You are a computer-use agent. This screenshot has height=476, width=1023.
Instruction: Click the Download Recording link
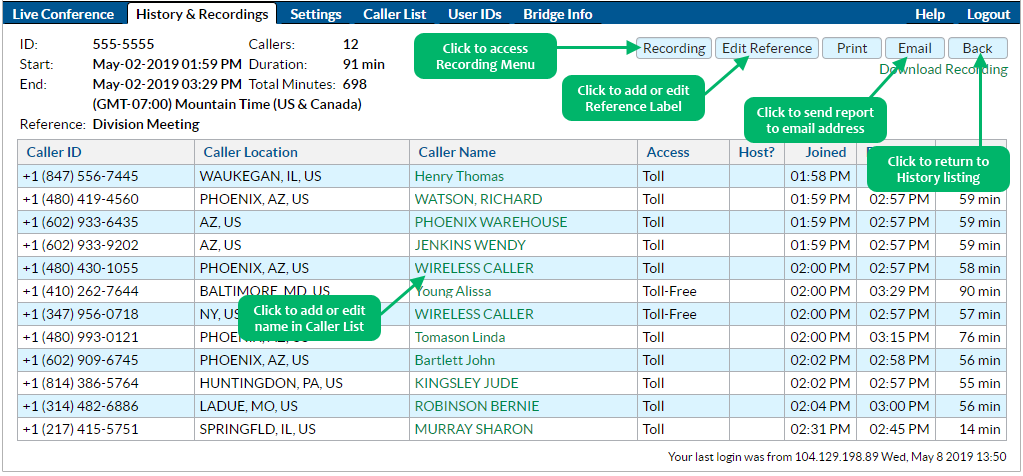[943, 70]
